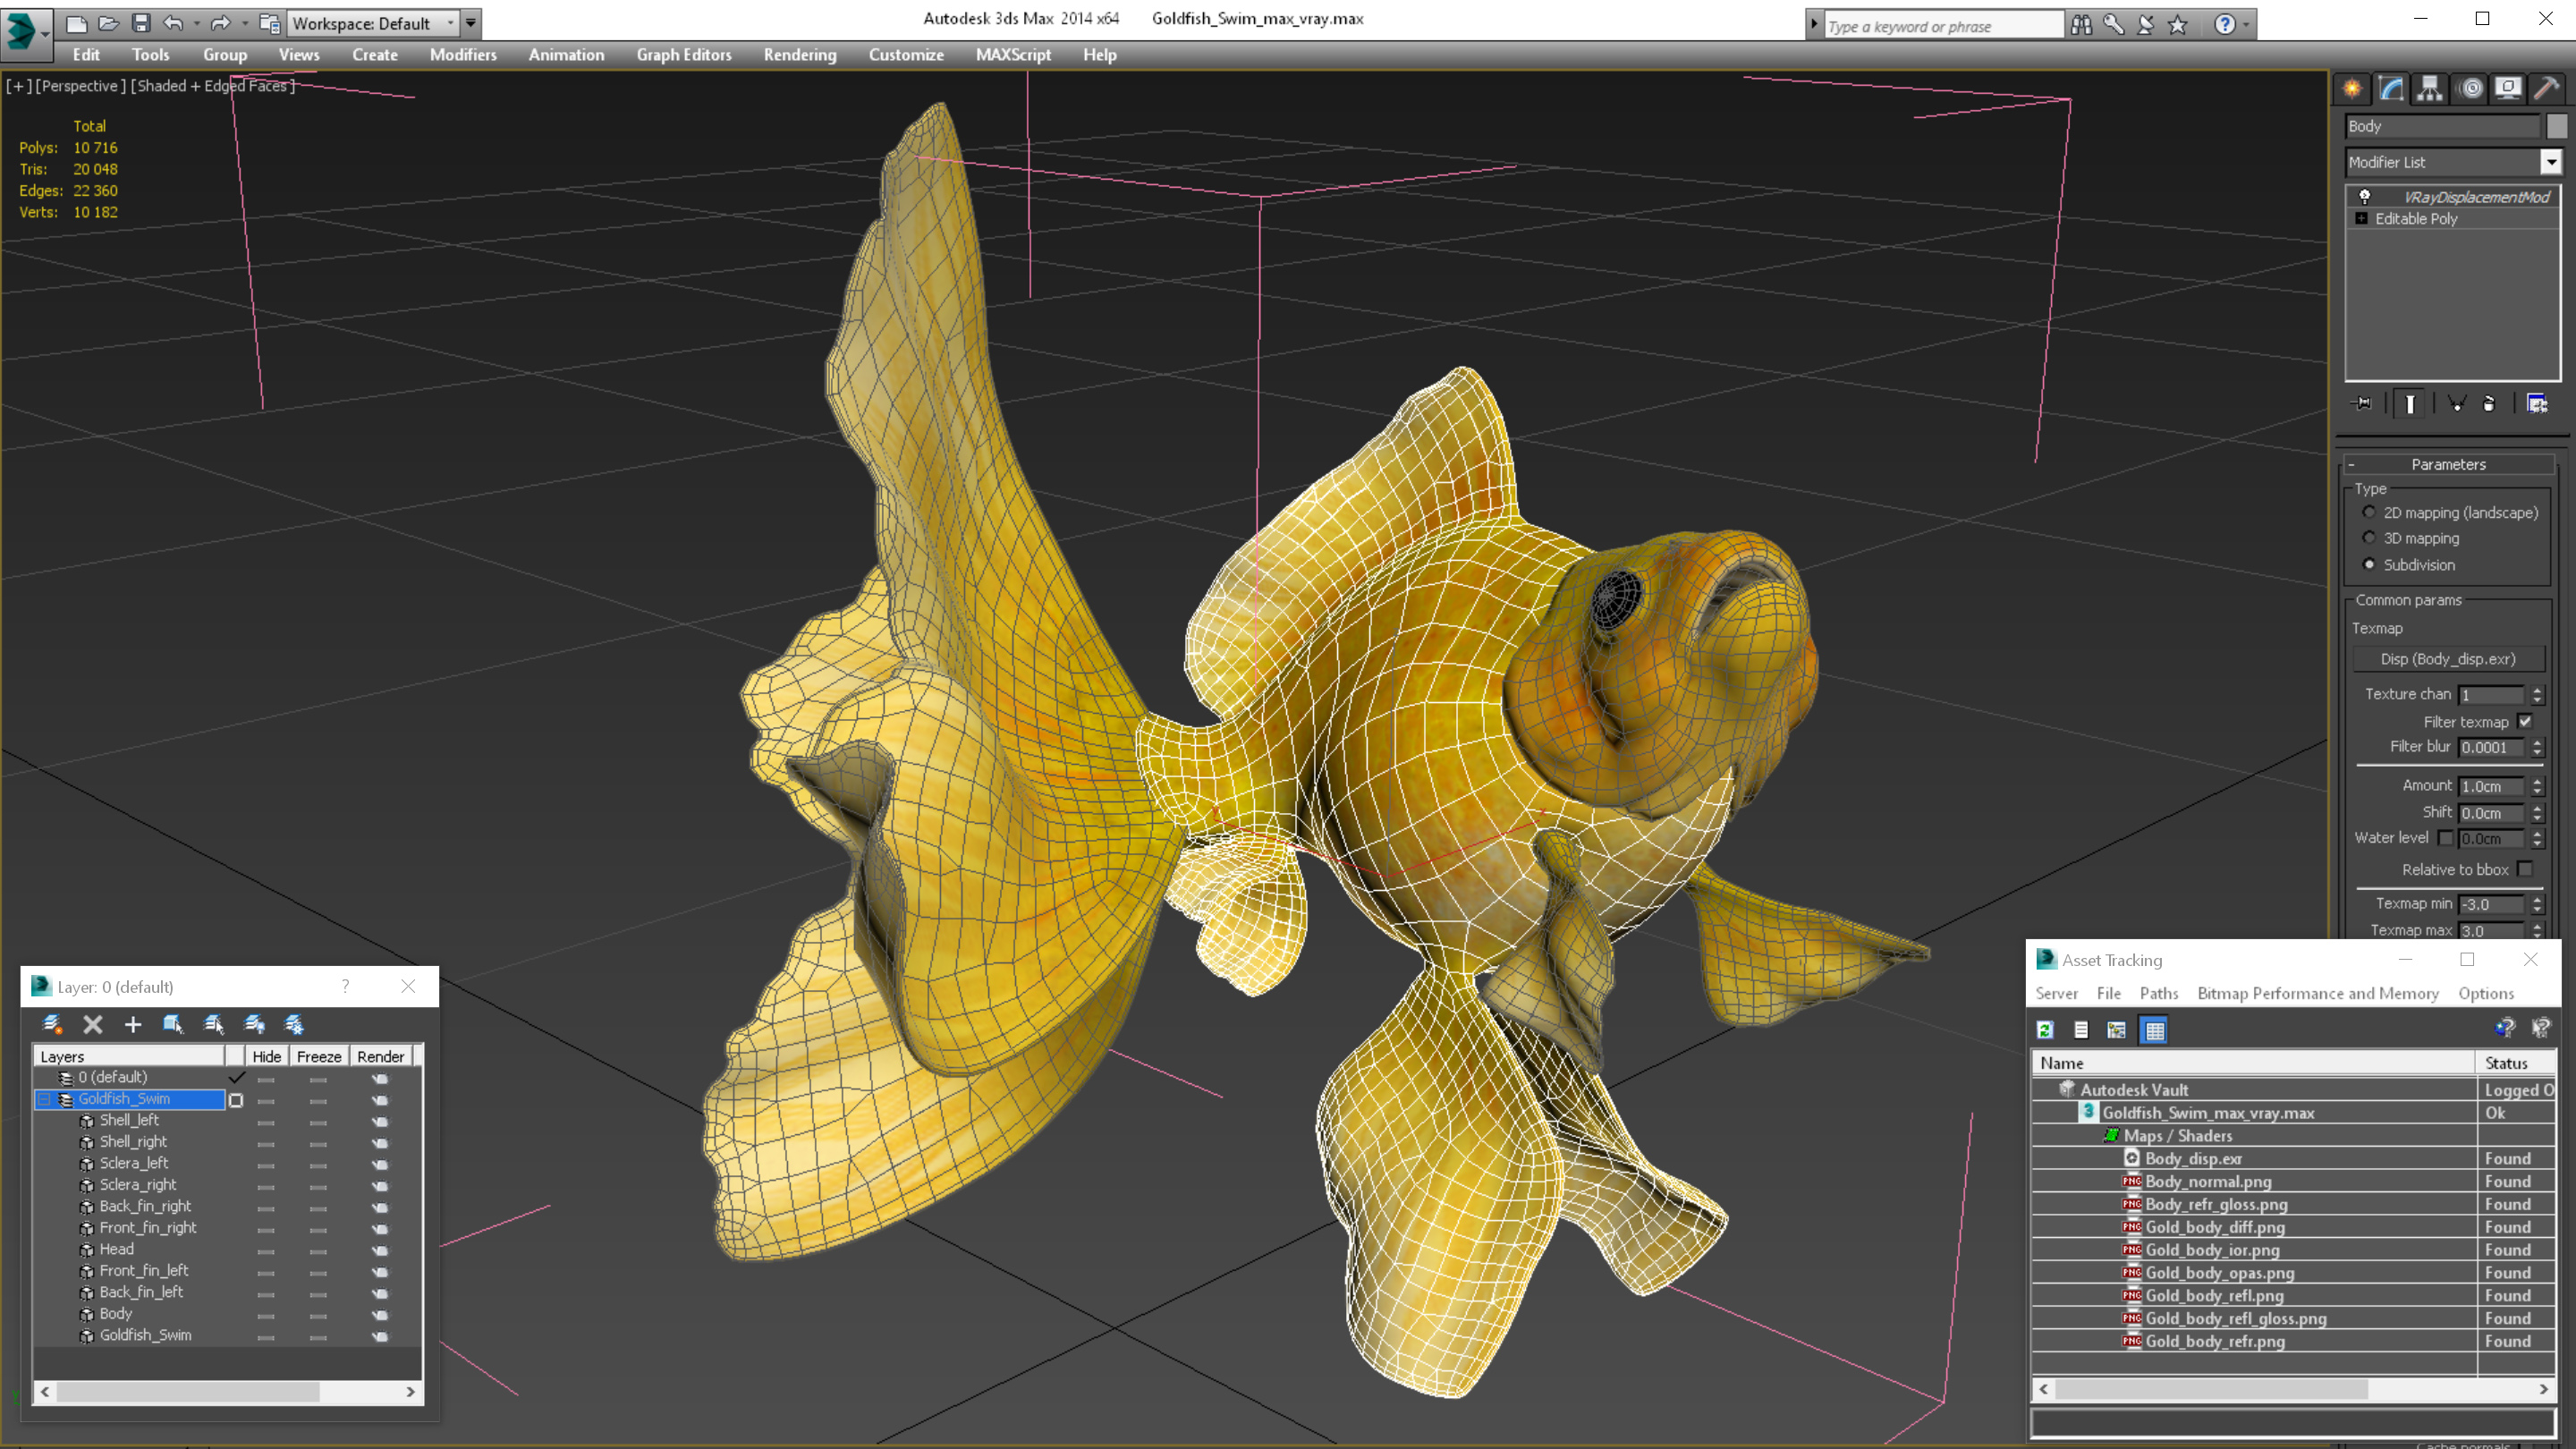Expand the Goldfish_Swim layer tree item
This screenshot has height=1449, width=2576.
point(42,1098)
